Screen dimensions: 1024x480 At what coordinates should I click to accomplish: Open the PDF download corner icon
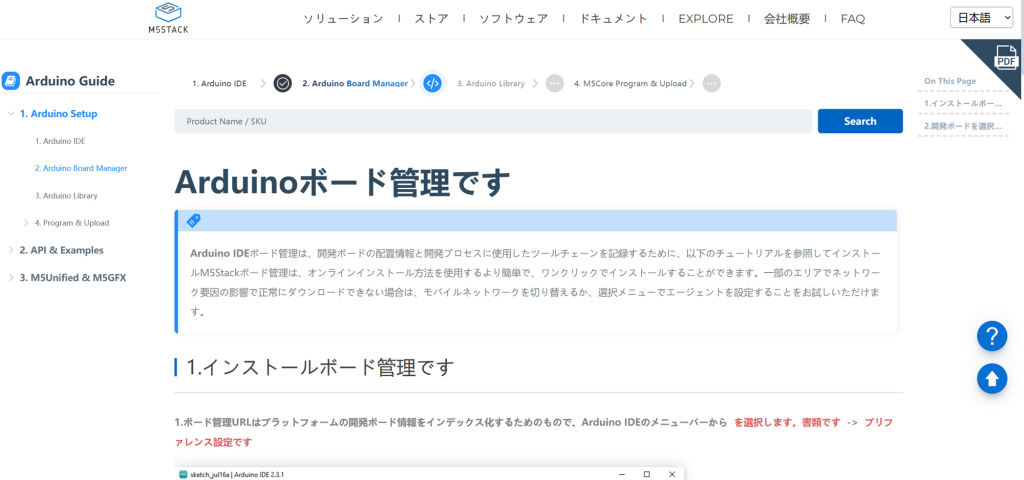click(1006, 57)
